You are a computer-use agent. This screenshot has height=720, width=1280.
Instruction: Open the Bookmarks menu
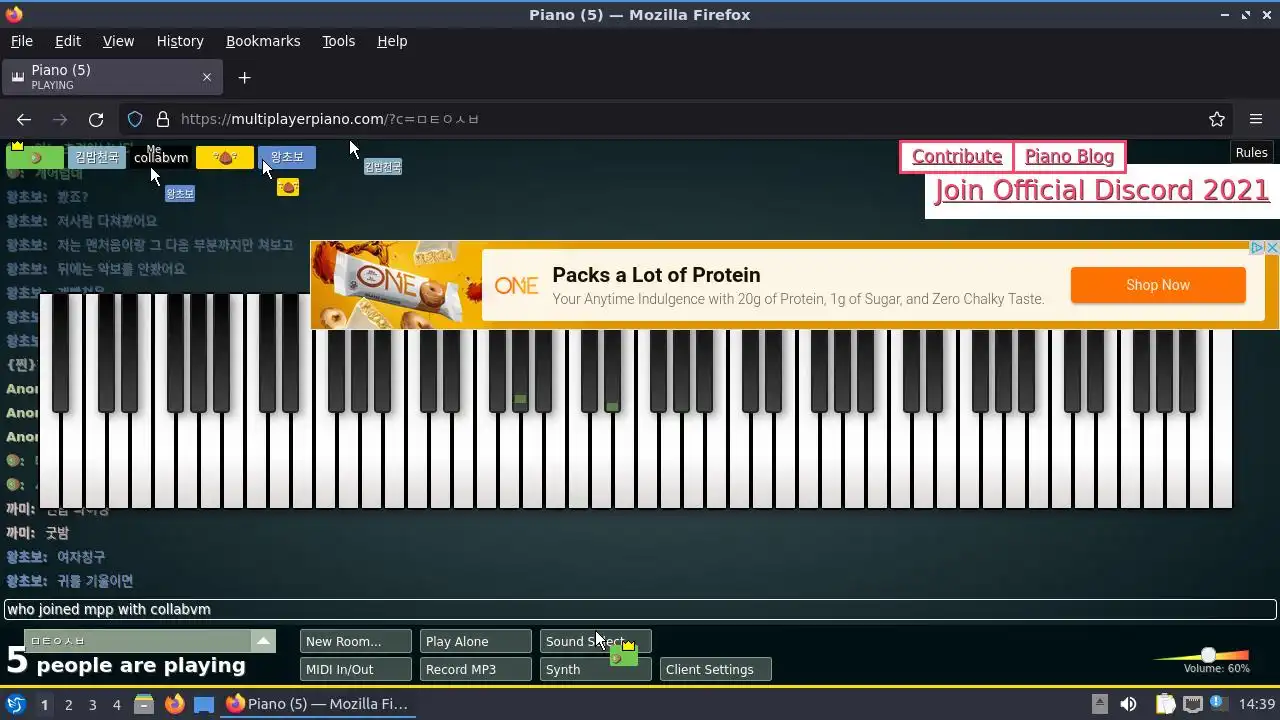tap(263, 41)
